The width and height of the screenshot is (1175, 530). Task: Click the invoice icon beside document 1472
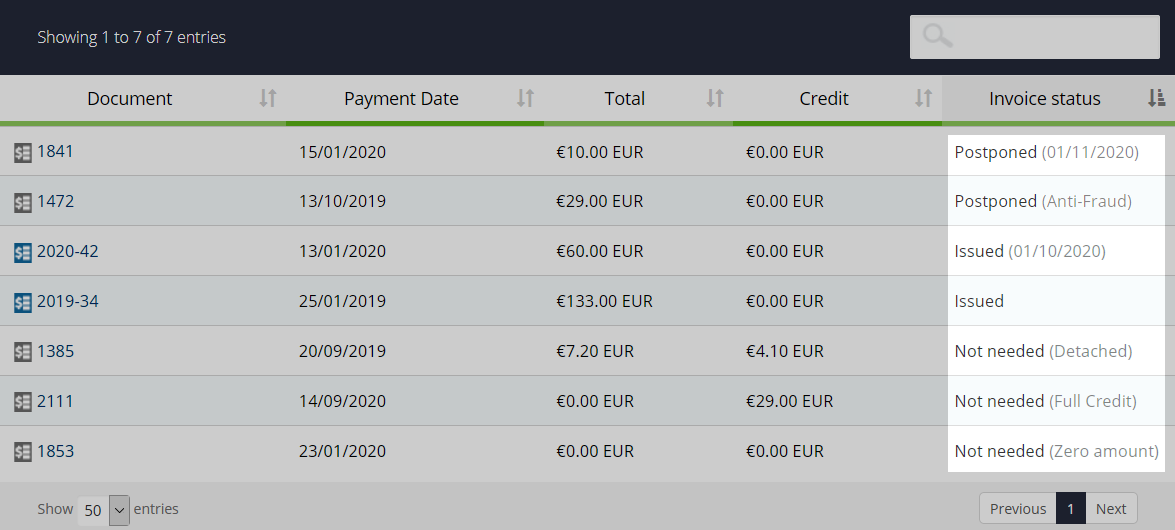23,202
